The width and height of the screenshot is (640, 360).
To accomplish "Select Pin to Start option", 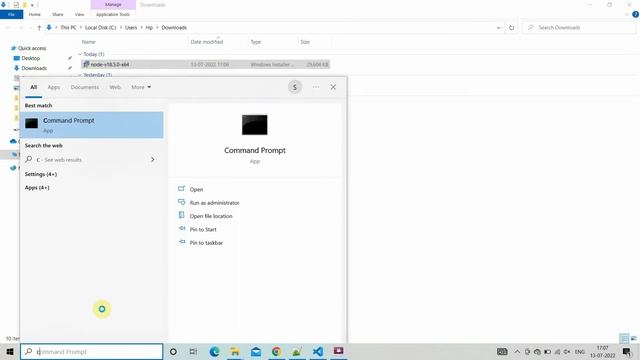I will pos(203,229).
